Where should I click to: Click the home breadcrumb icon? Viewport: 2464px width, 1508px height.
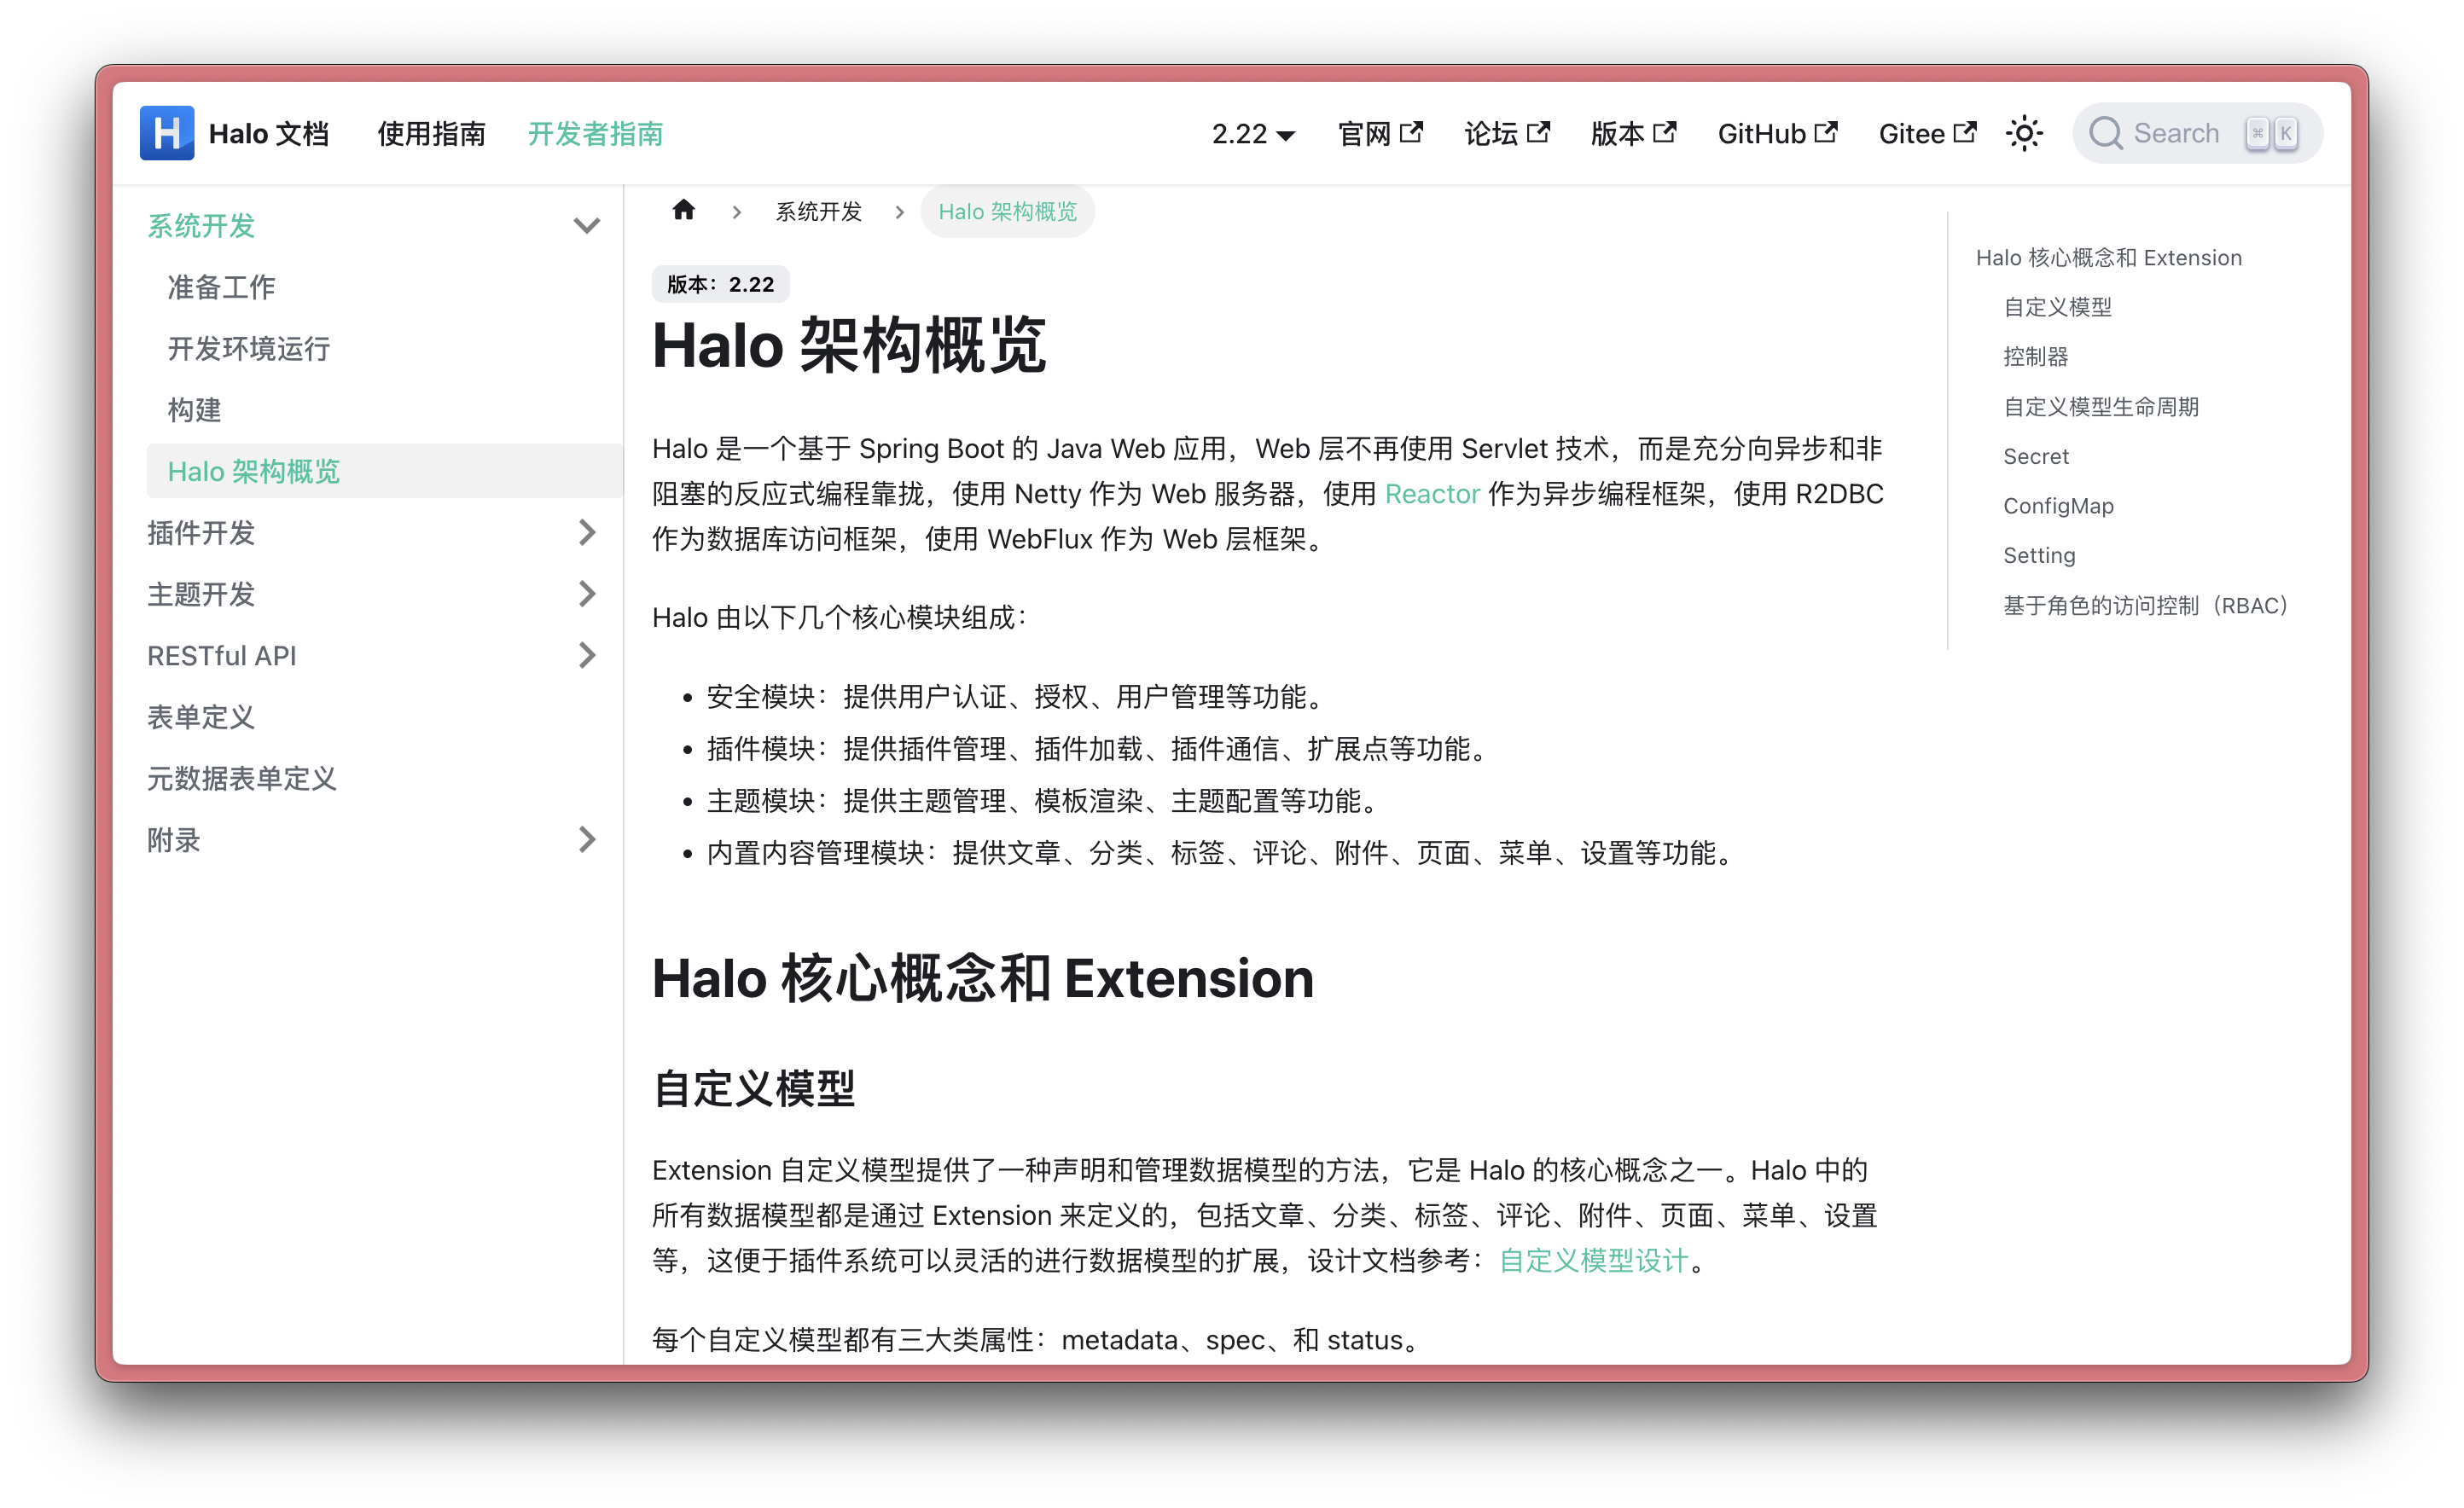click(x=683, y=210)
